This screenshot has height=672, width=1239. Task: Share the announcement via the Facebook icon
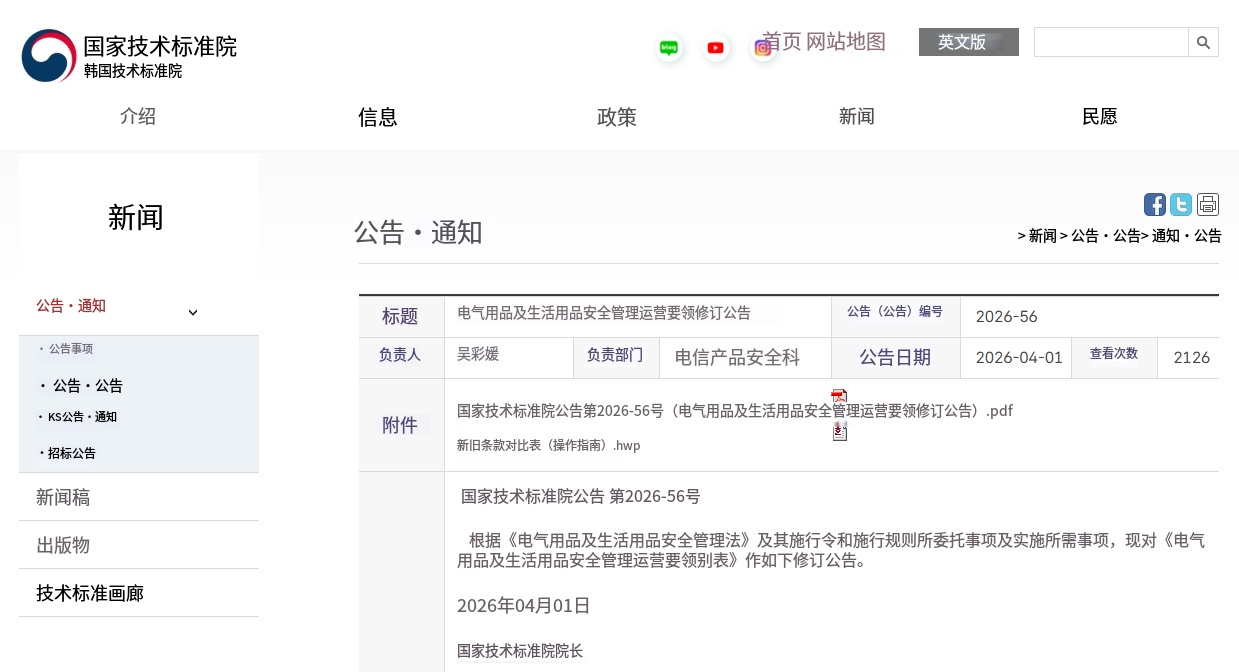[1154, 204]
